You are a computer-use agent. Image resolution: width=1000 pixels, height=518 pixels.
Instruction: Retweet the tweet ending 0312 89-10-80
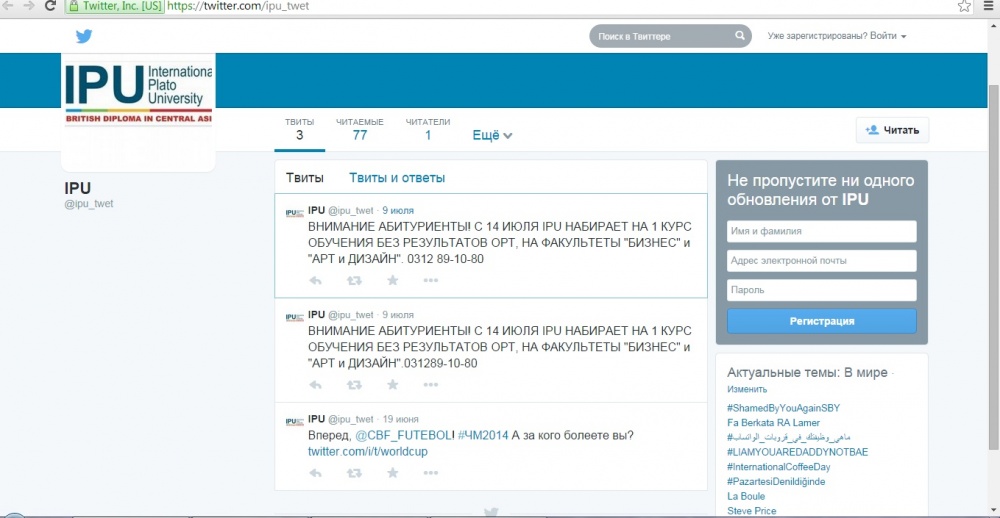354,280
